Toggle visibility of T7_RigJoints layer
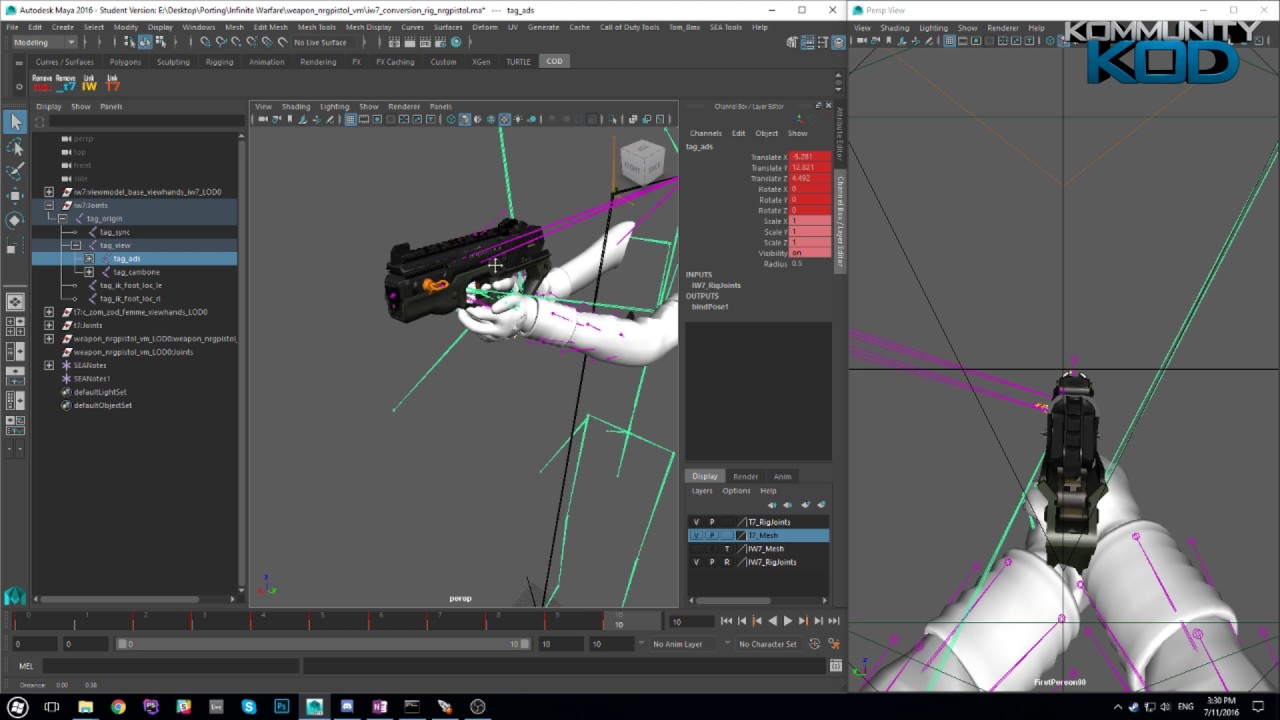The image size is (1280, 720). click(x=696, y=522)
